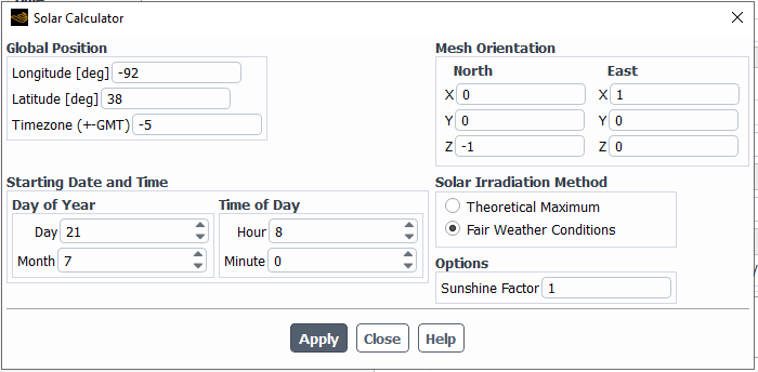
Task: Decrease Day value with down arrow
Action: (x=200, y=237)
